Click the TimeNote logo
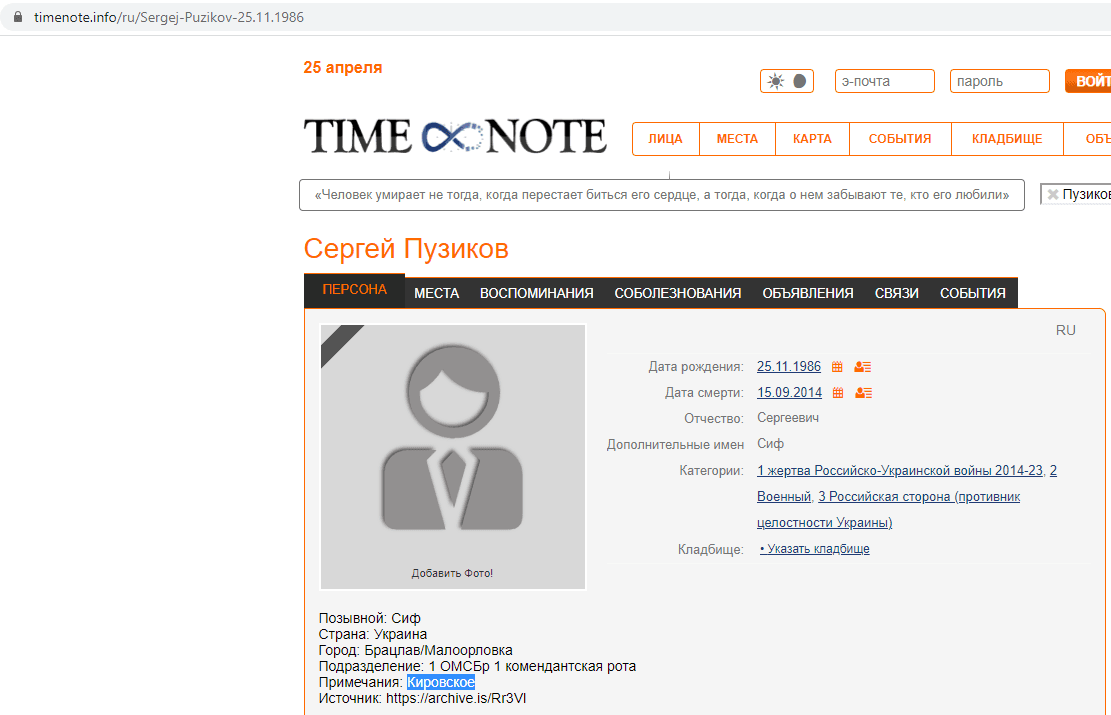The image size is (1111, 715). coord(455,137)
